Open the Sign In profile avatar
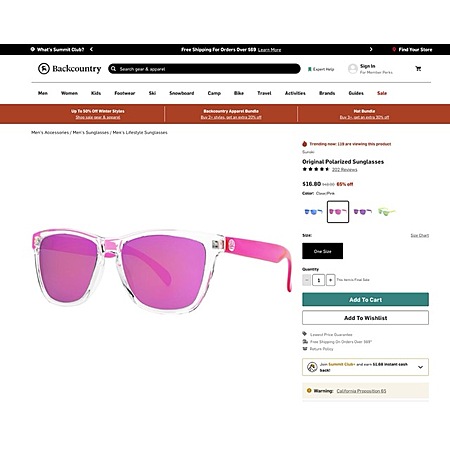 353,69
